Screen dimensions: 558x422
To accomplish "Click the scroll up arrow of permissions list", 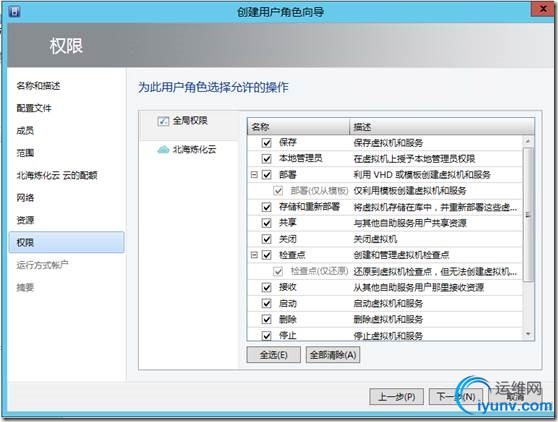I will (528, 141).
